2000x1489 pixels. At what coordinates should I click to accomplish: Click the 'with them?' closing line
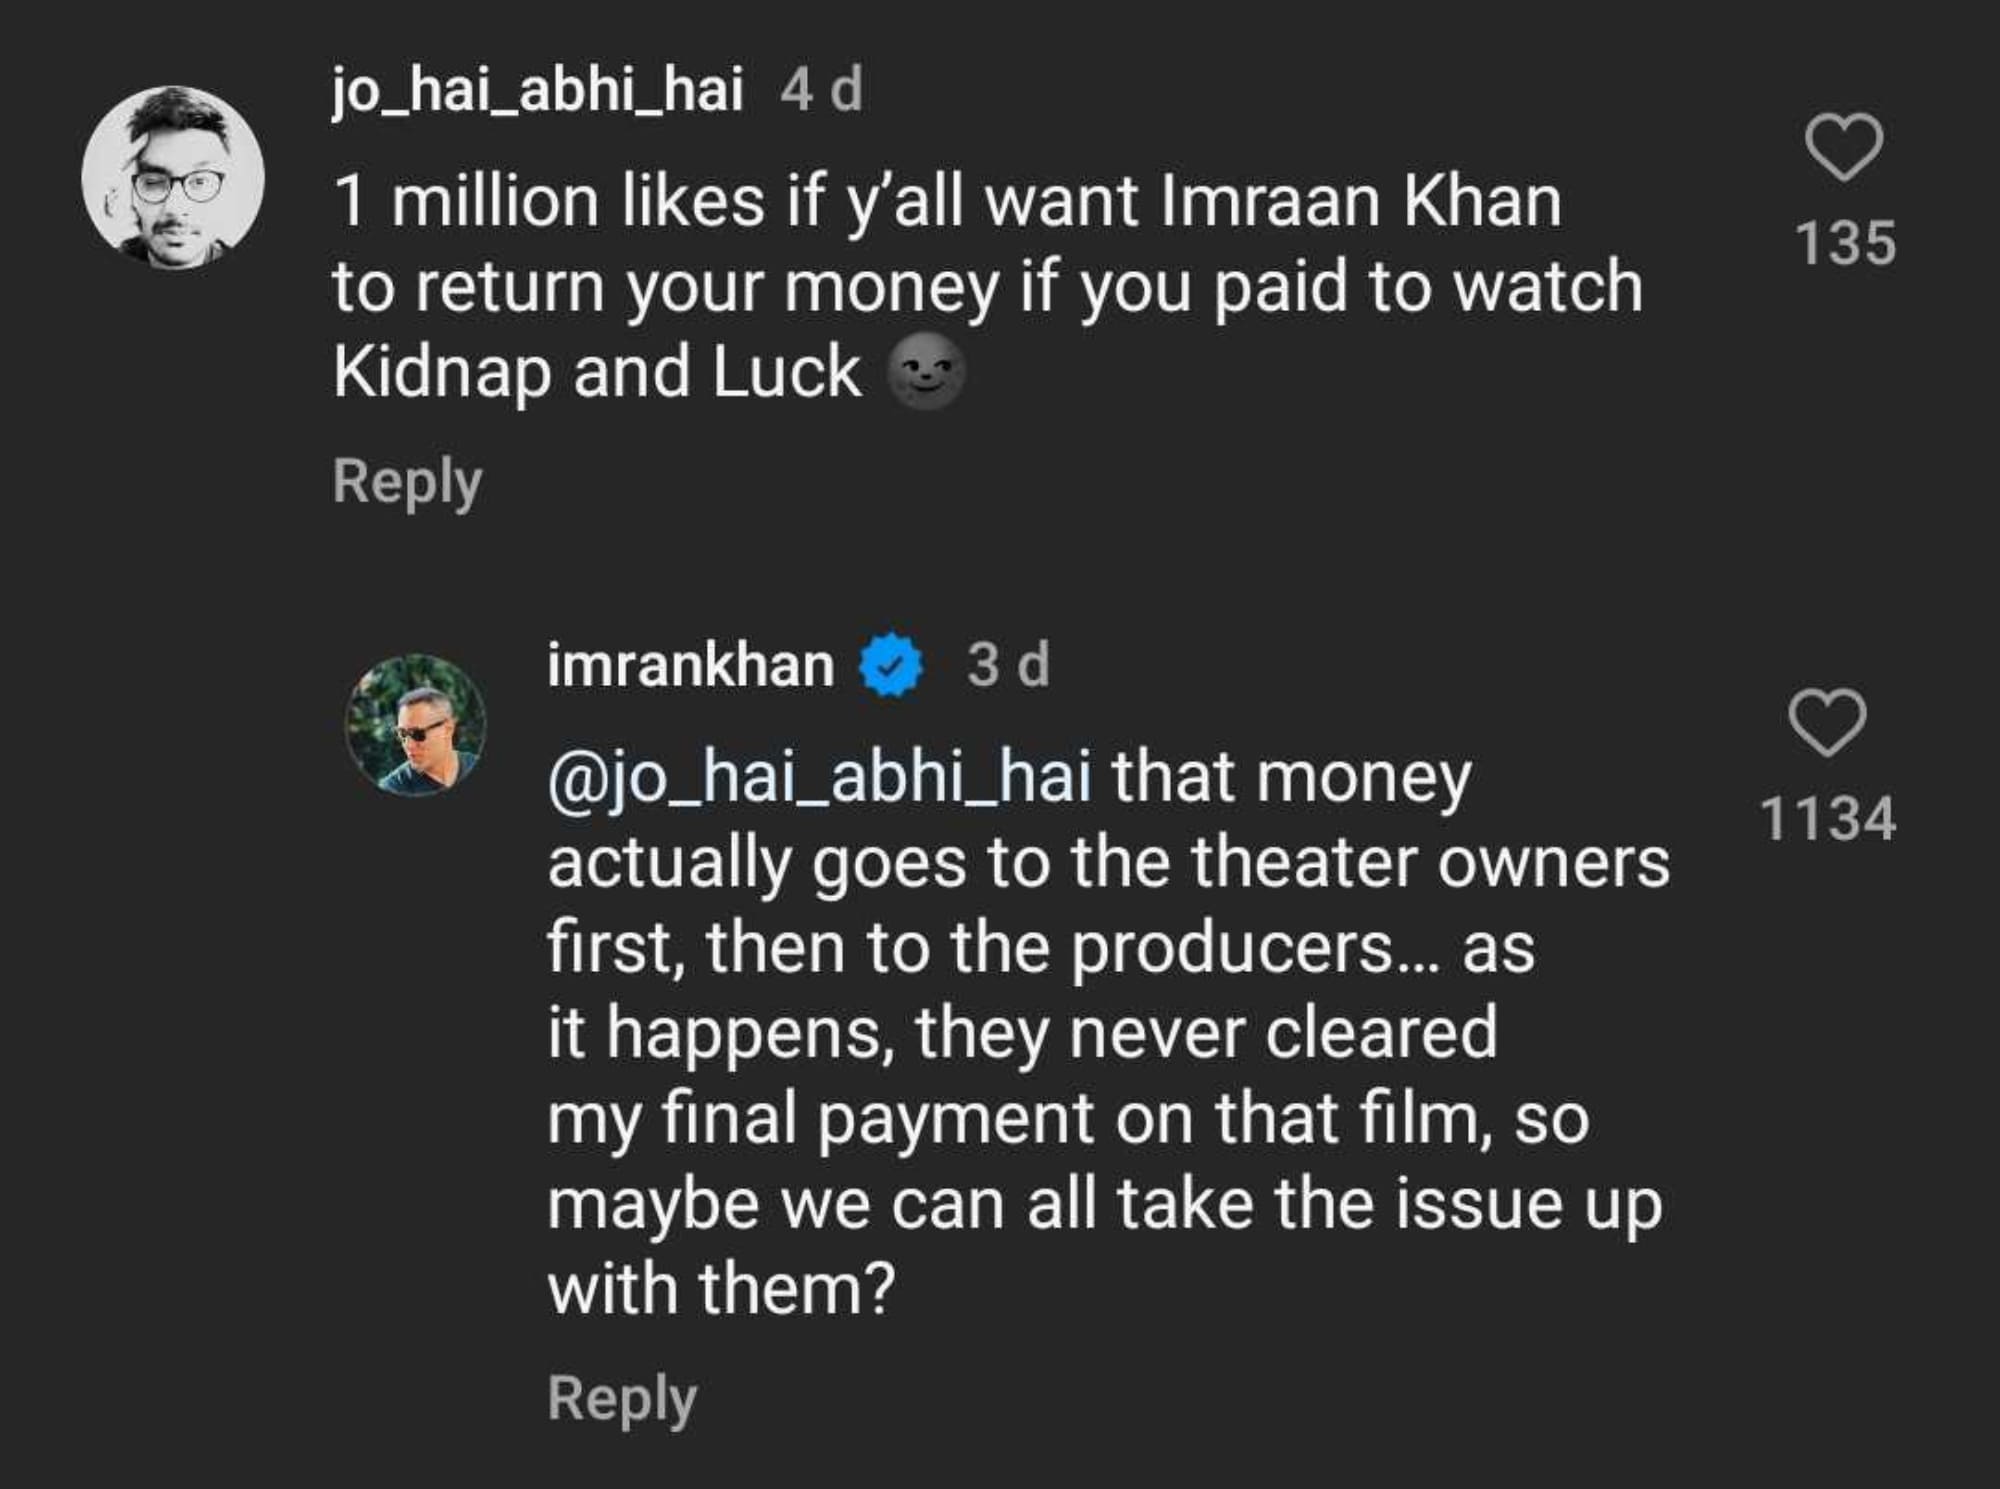coord(721,1288)
